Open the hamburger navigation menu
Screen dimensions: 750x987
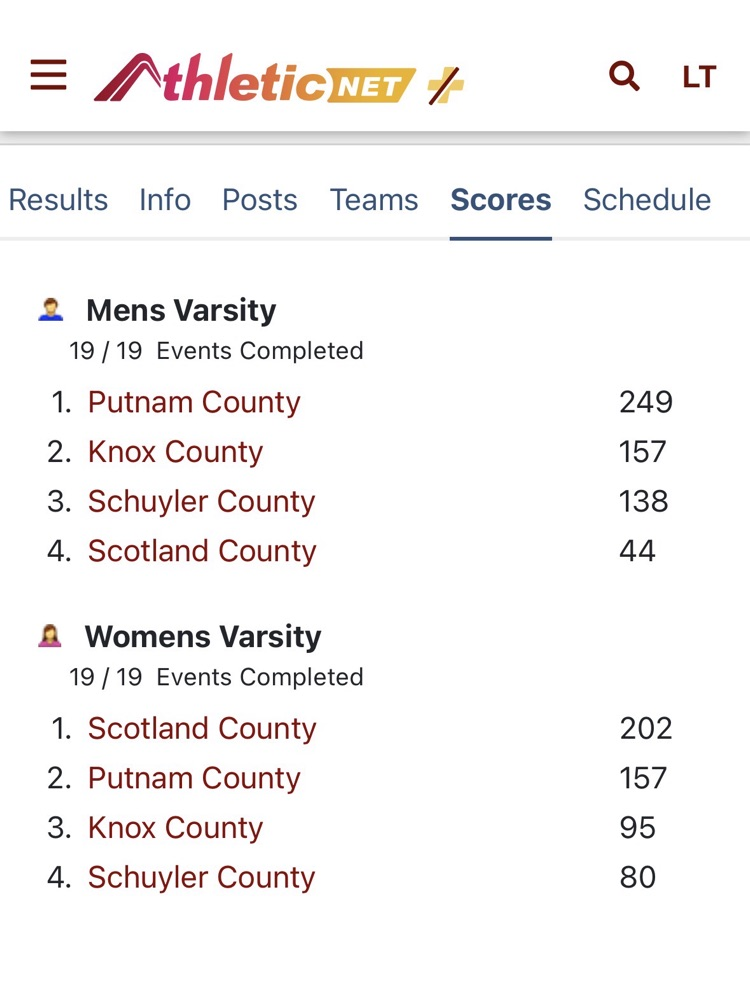48,76
